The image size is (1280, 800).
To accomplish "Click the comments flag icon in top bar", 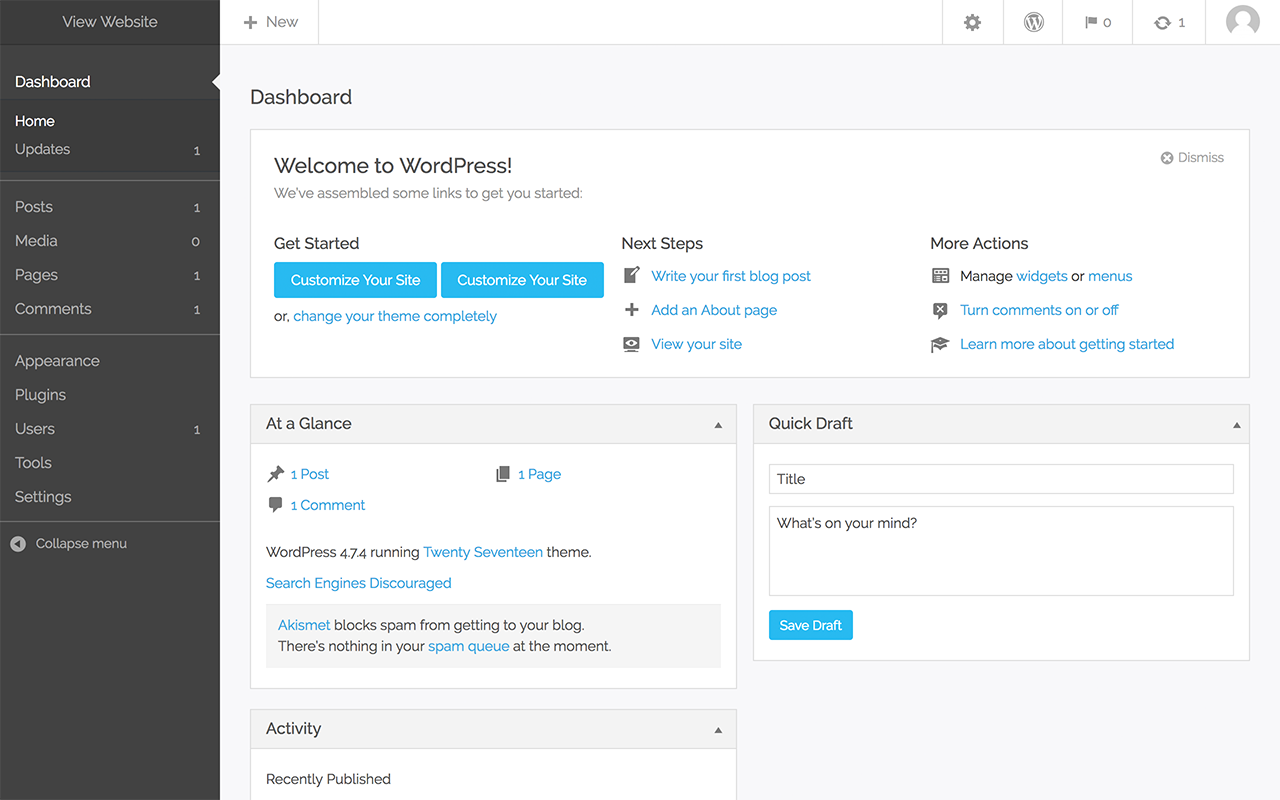I will (1092, 22).
